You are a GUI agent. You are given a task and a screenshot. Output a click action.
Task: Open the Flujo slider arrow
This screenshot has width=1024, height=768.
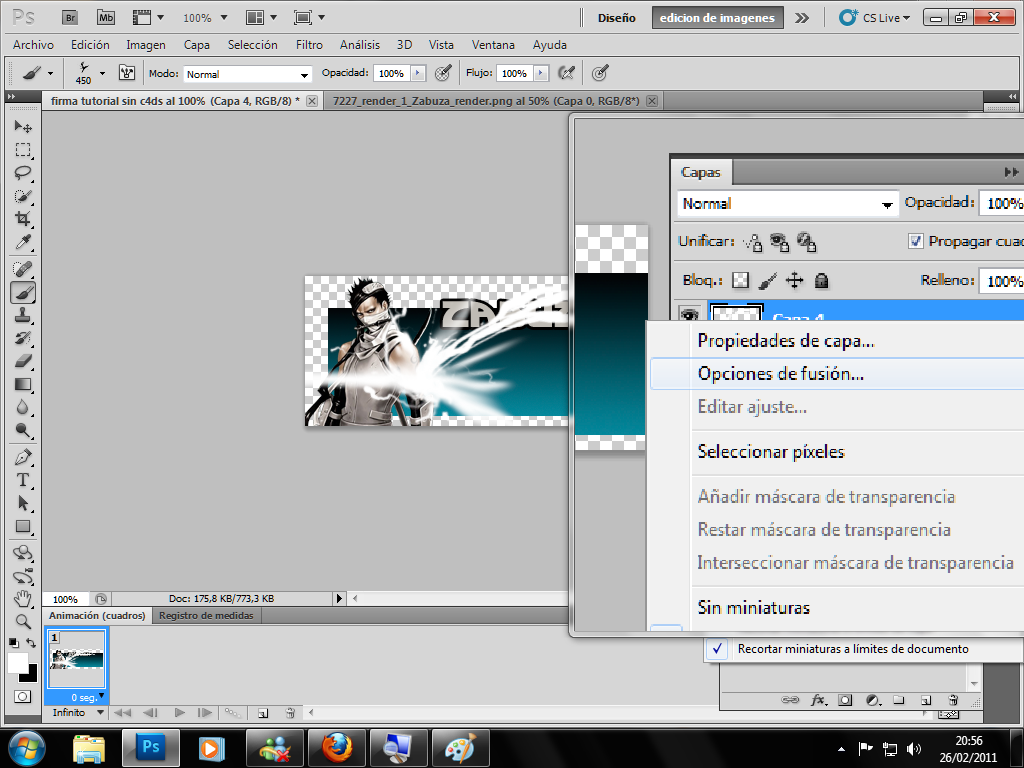pos(541,73)
